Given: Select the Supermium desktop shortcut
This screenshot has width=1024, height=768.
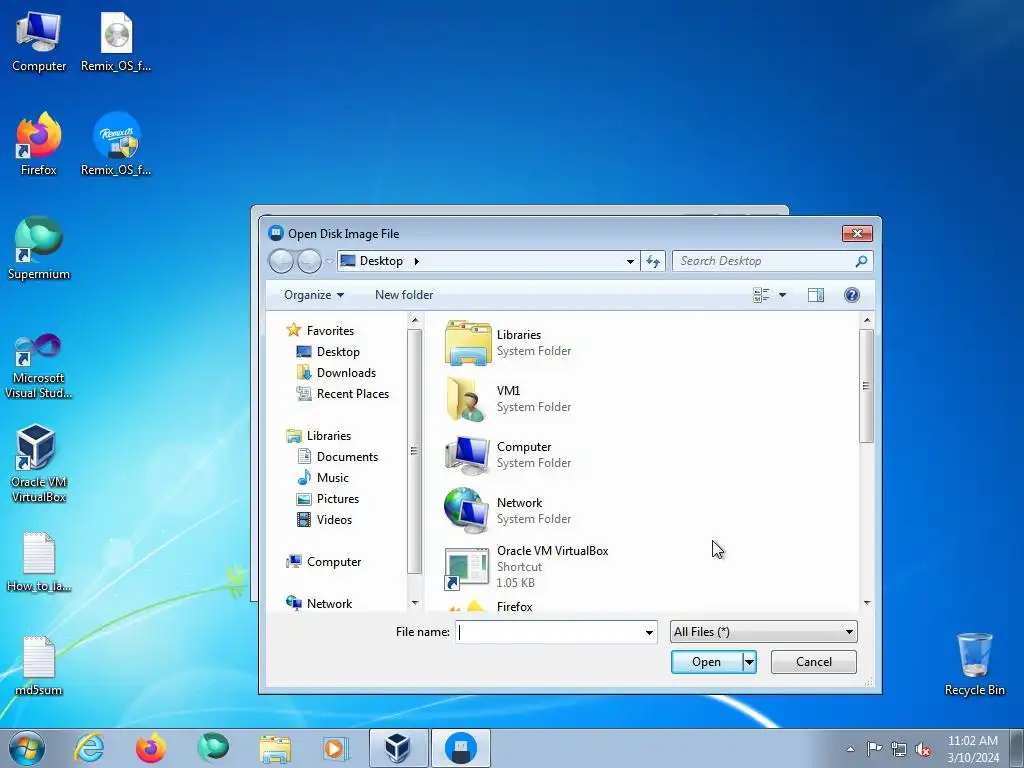Looking at the screenshot, I should 39,248.
